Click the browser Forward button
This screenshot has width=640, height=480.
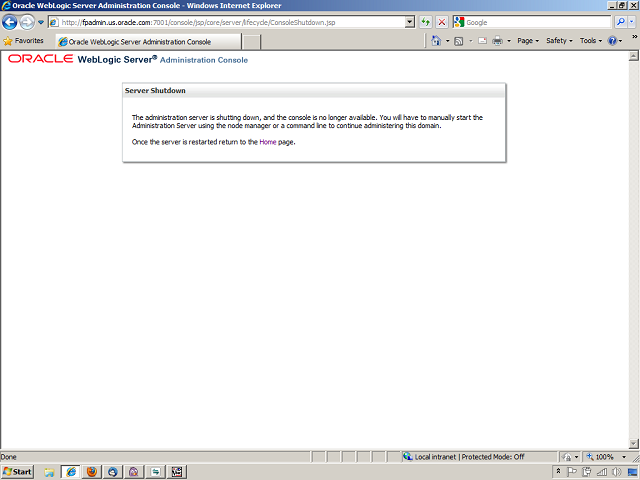pos(27,22)
